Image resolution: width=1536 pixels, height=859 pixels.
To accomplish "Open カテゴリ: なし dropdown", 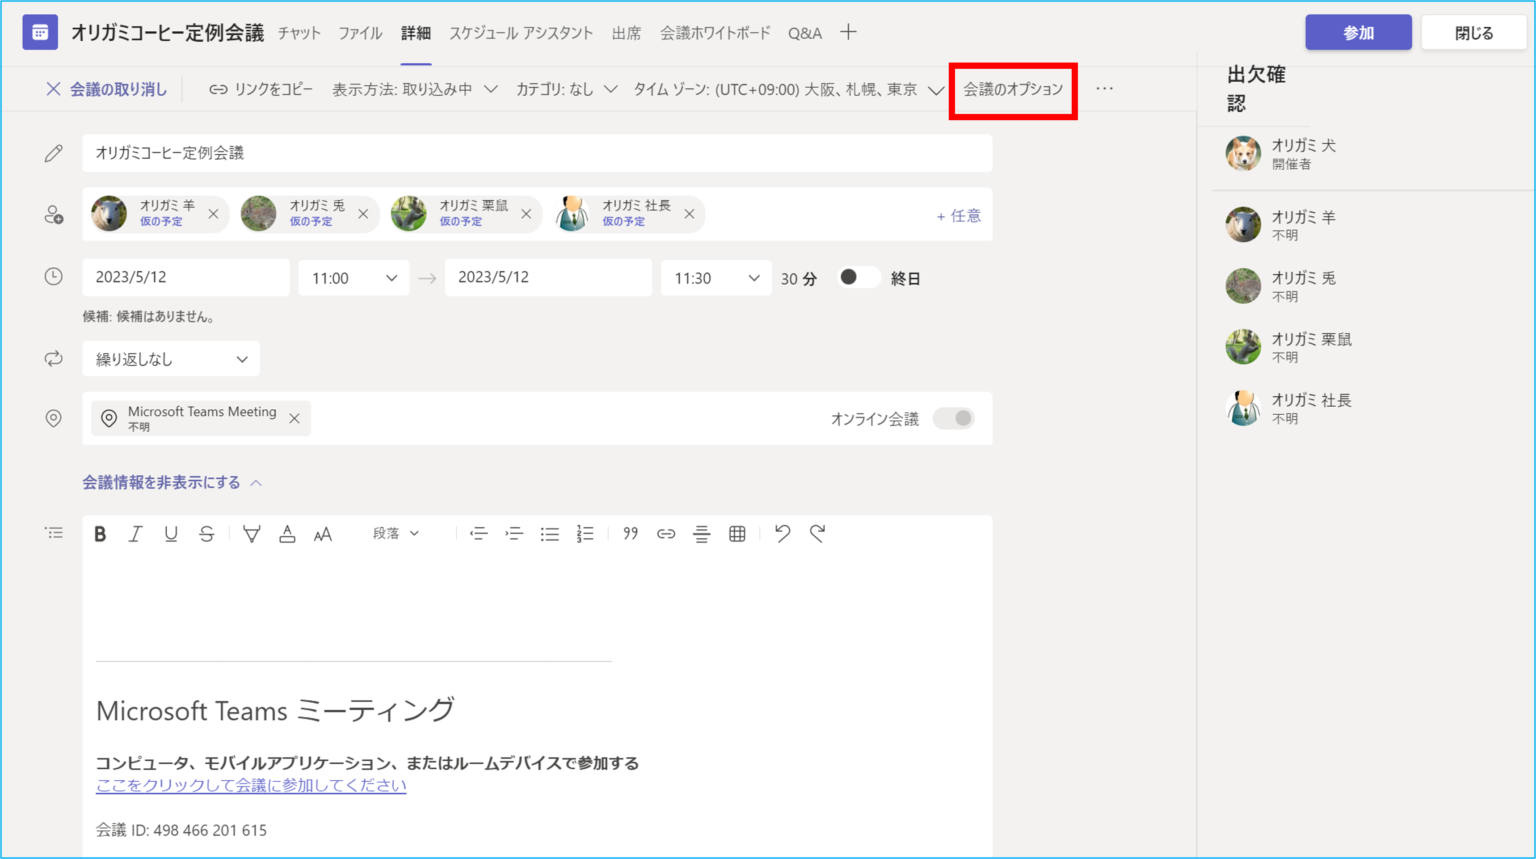I will click(567, 89).
